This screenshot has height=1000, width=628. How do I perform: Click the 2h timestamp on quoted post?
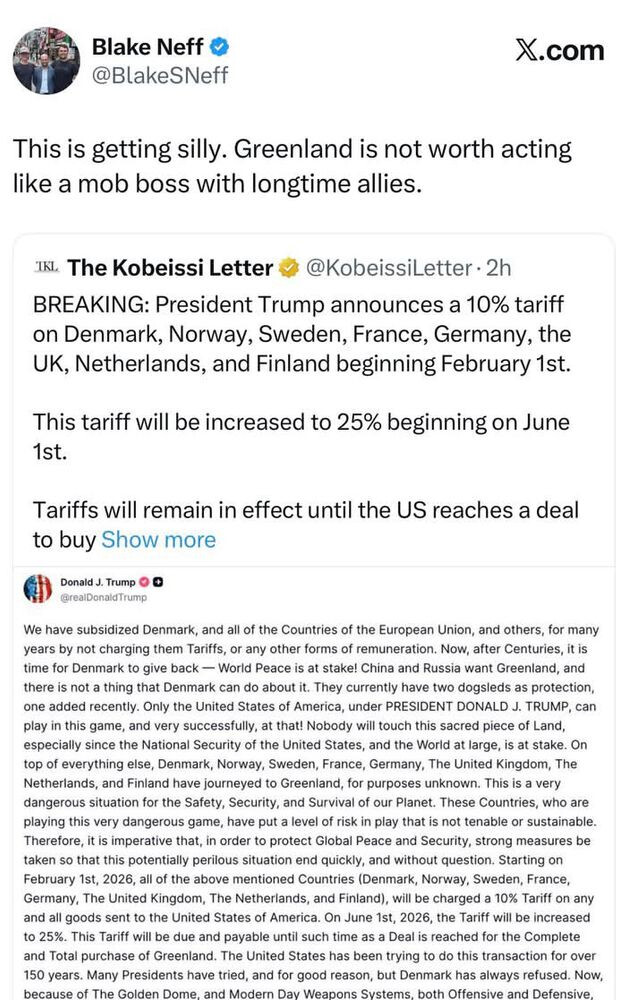(498, 268)
